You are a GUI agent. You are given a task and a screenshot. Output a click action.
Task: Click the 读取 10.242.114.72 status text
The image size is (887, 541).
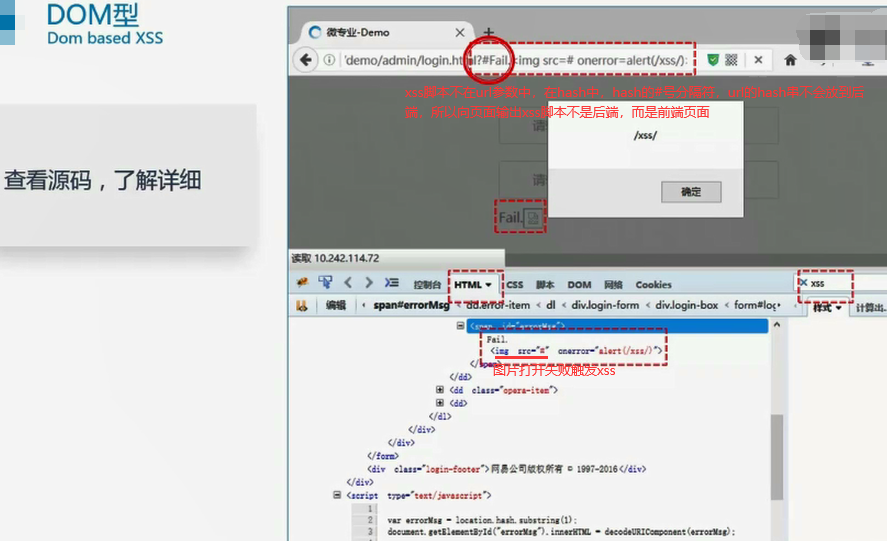tap(335, 258)
